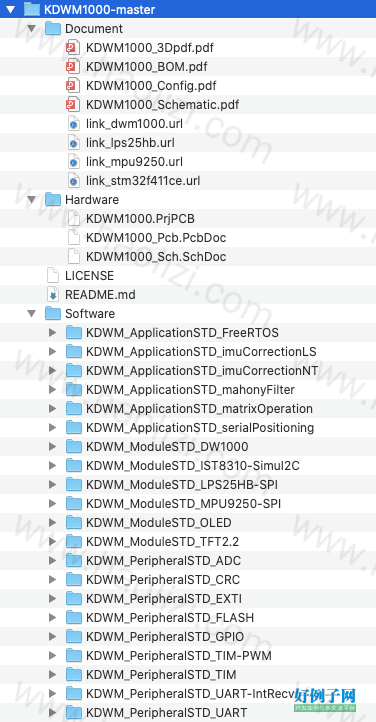Click the KDWM1000_3Dpdf.pdf PDF icon

tap(74, 47)
